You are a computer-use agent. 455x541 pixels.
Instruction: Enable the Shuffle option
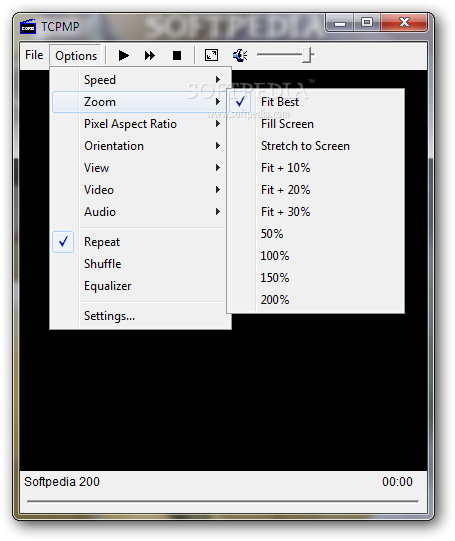coord(140,264)
